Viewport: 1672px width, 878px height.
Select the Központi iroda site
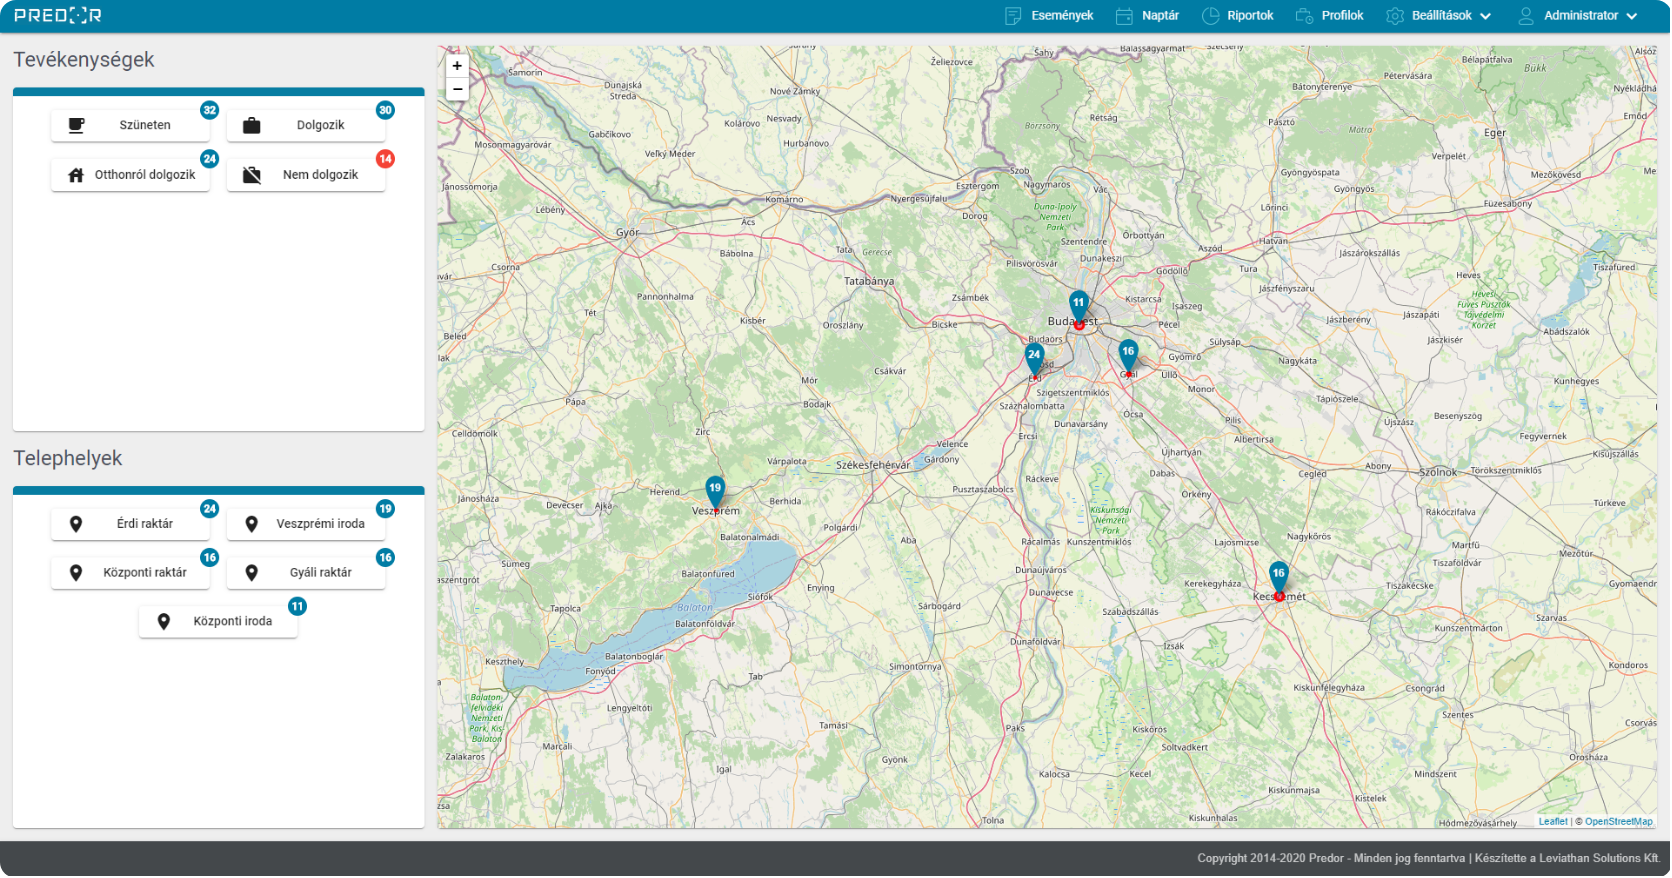[218, 622]
